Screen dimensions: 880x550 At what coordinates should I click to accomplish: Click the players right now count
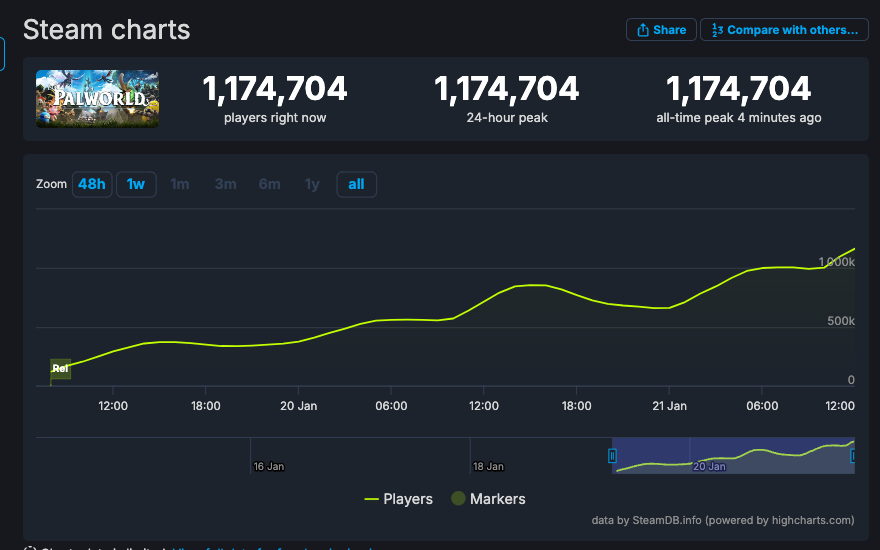tap(274, 89)
